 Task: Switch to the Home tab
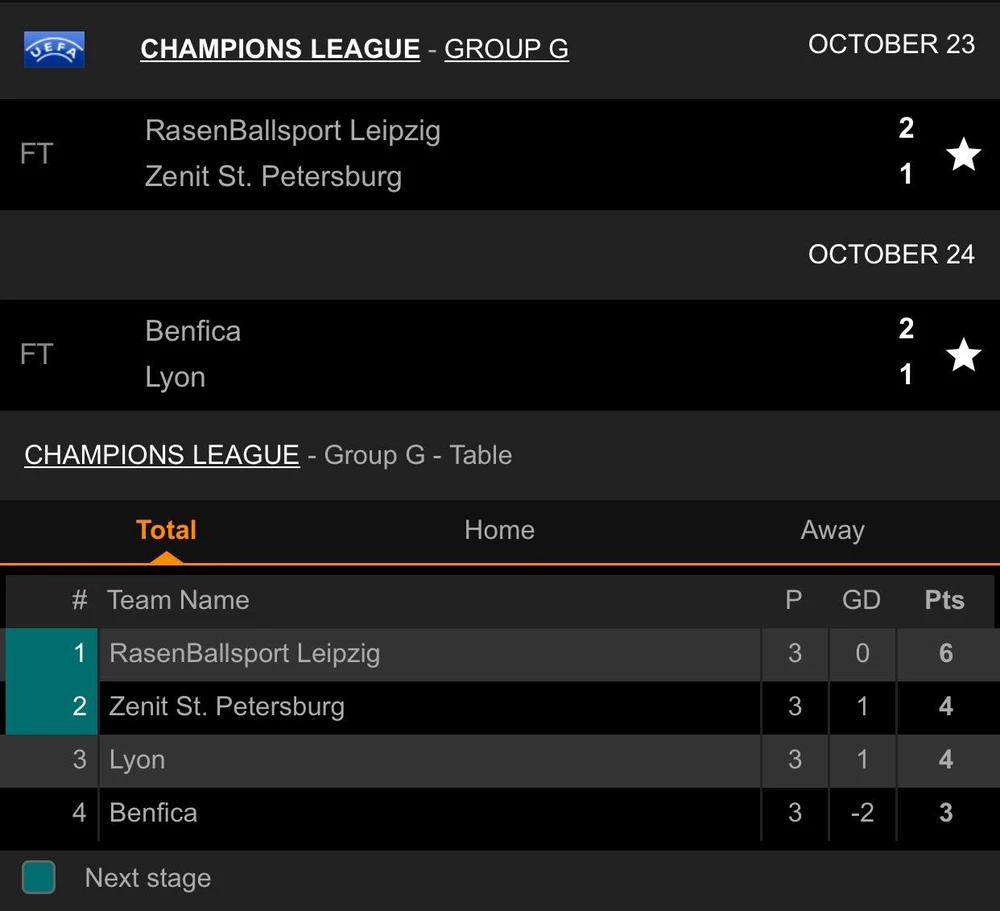[x=499, y=530]
